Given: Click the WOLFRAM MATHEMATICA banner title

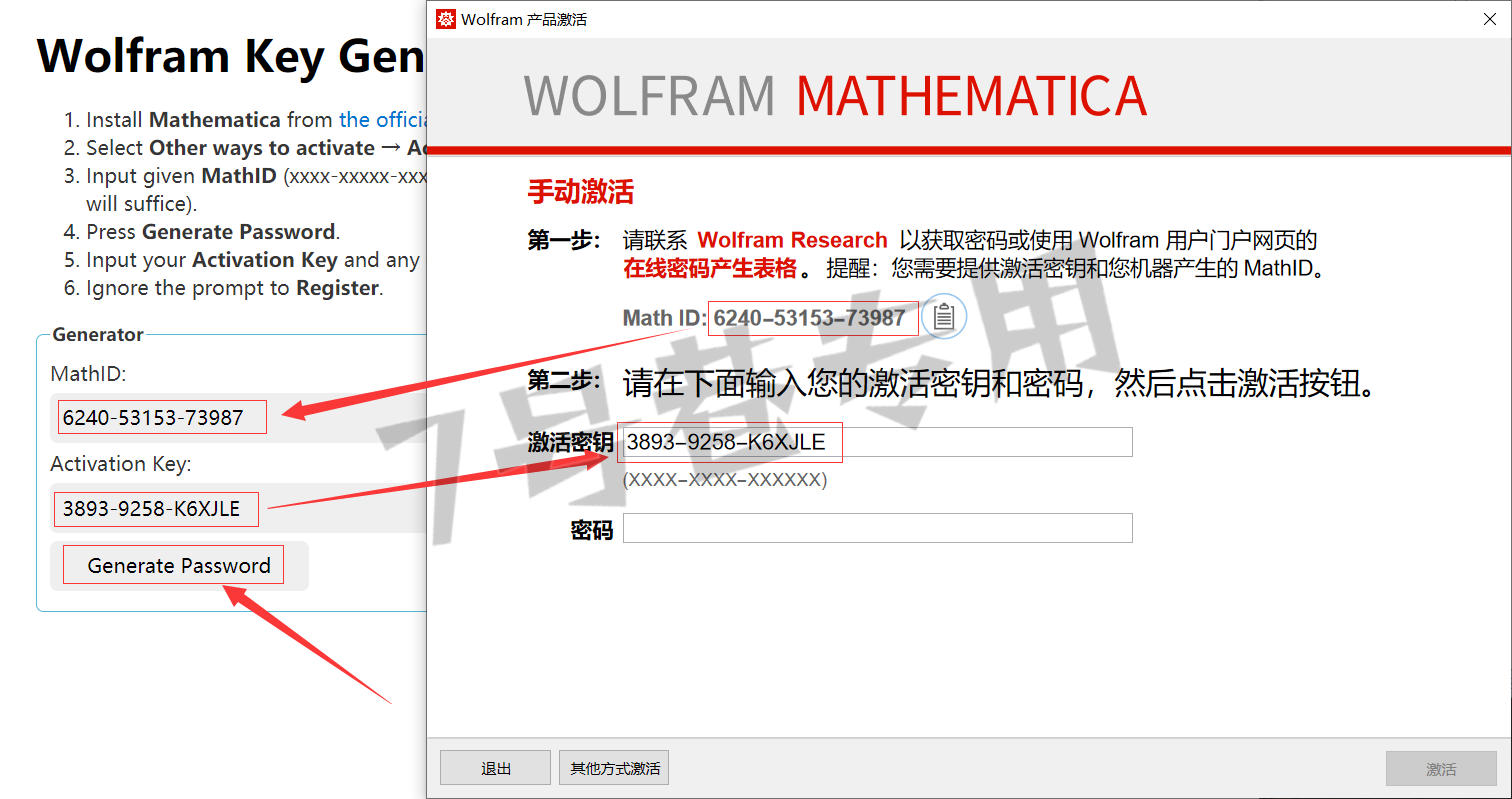Looking at the screenshot, I should pos(835,95).
